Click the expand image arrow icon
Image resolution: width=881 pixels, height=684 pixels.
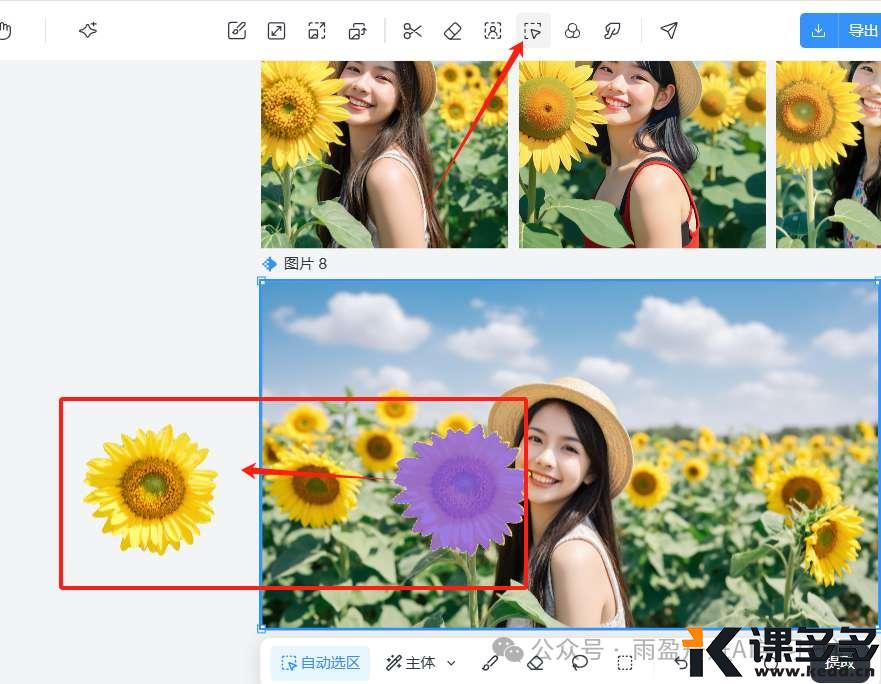point(277,31)
